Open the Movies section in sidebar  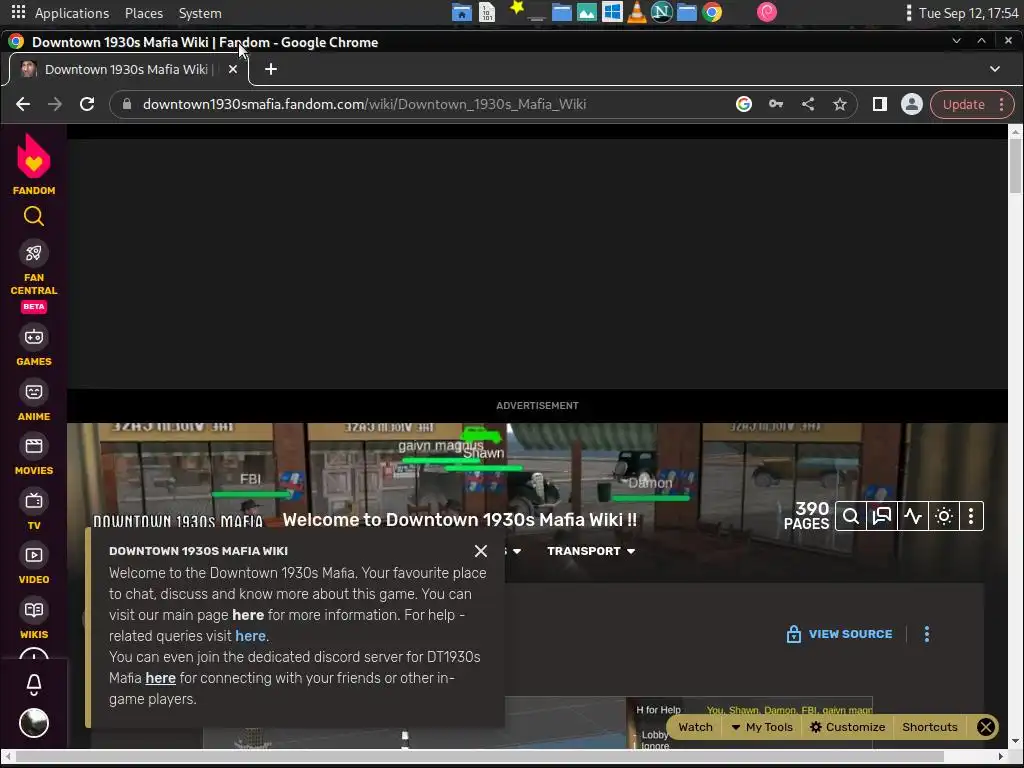(34, 454)
